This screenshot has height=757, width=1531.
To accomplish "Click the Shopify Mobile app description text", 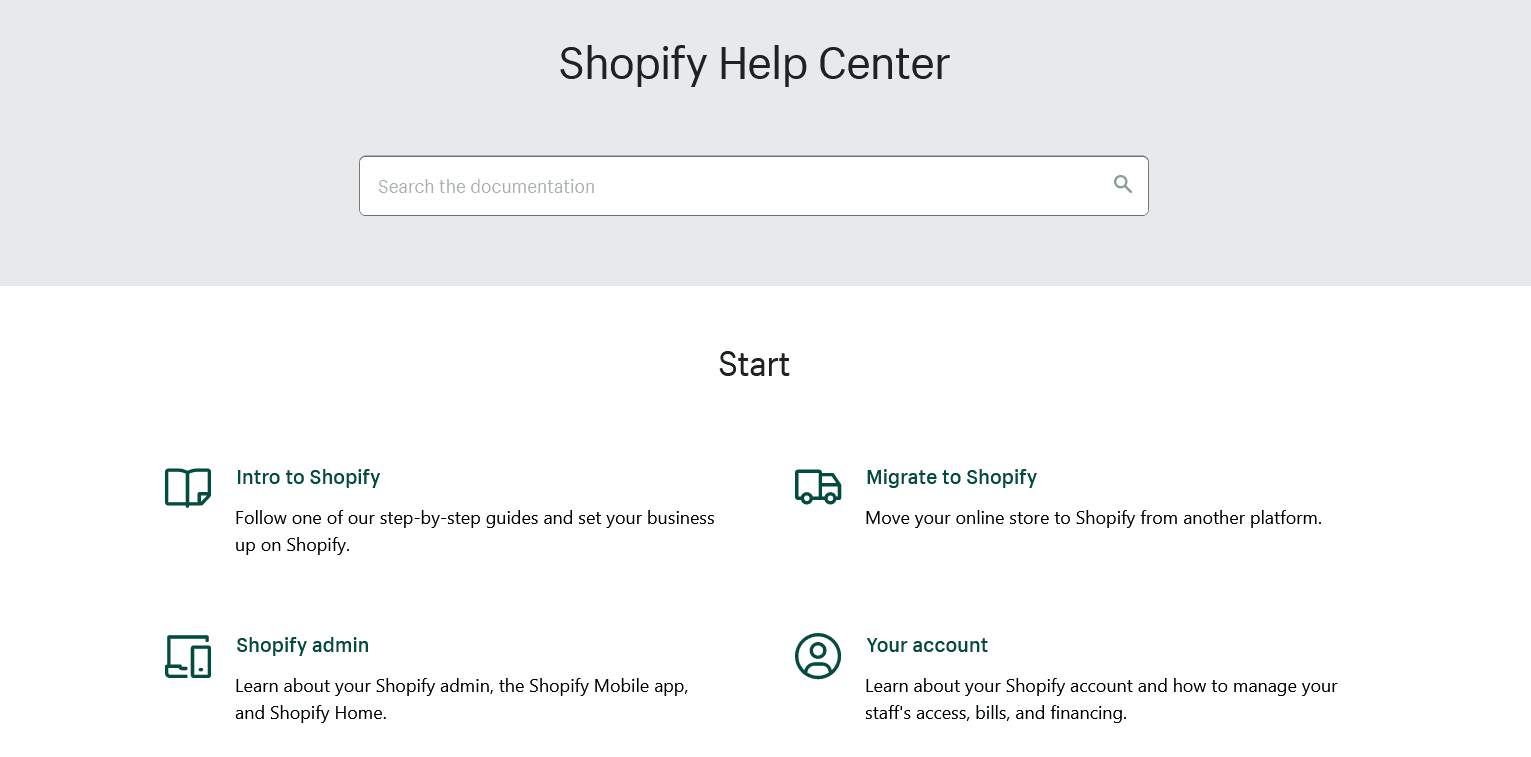I will (461, 686).
